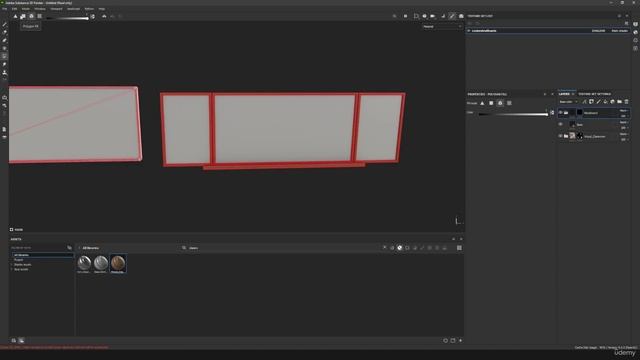Viewport: 640px width, 360px height.
Task: Click the symmetry icon in top toolbar
Action: 104,16
